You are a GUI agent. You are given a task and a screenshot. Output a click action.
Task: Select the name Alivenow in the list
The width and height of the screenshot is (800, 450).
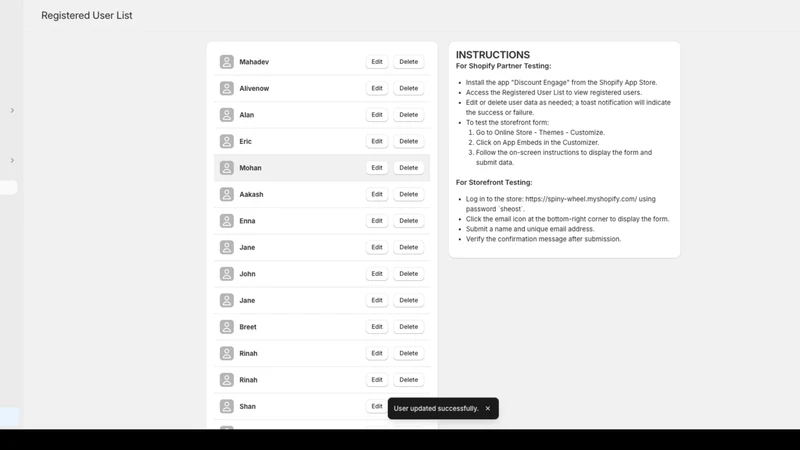254,88
